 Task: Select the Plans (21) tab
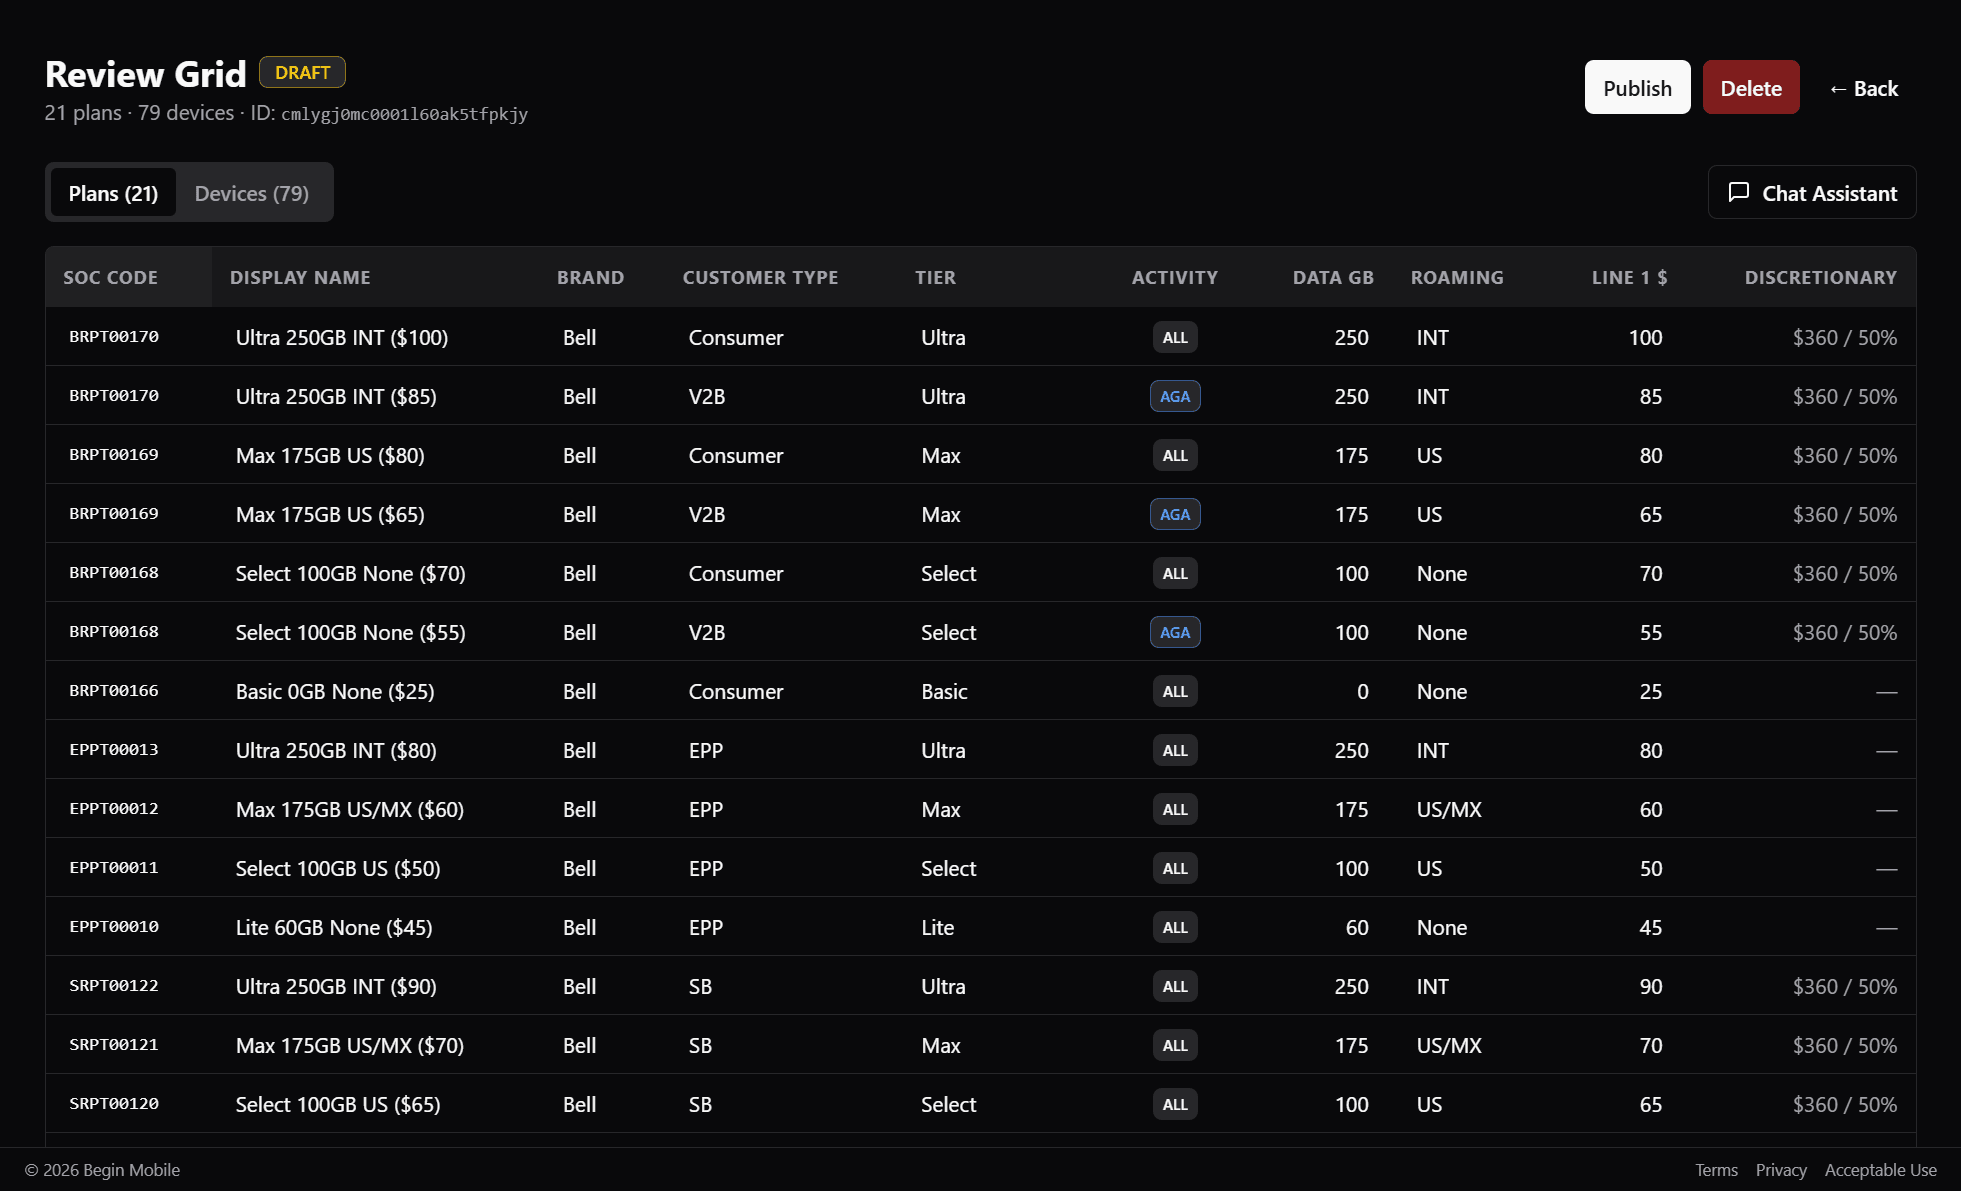[x=112, y=192]
